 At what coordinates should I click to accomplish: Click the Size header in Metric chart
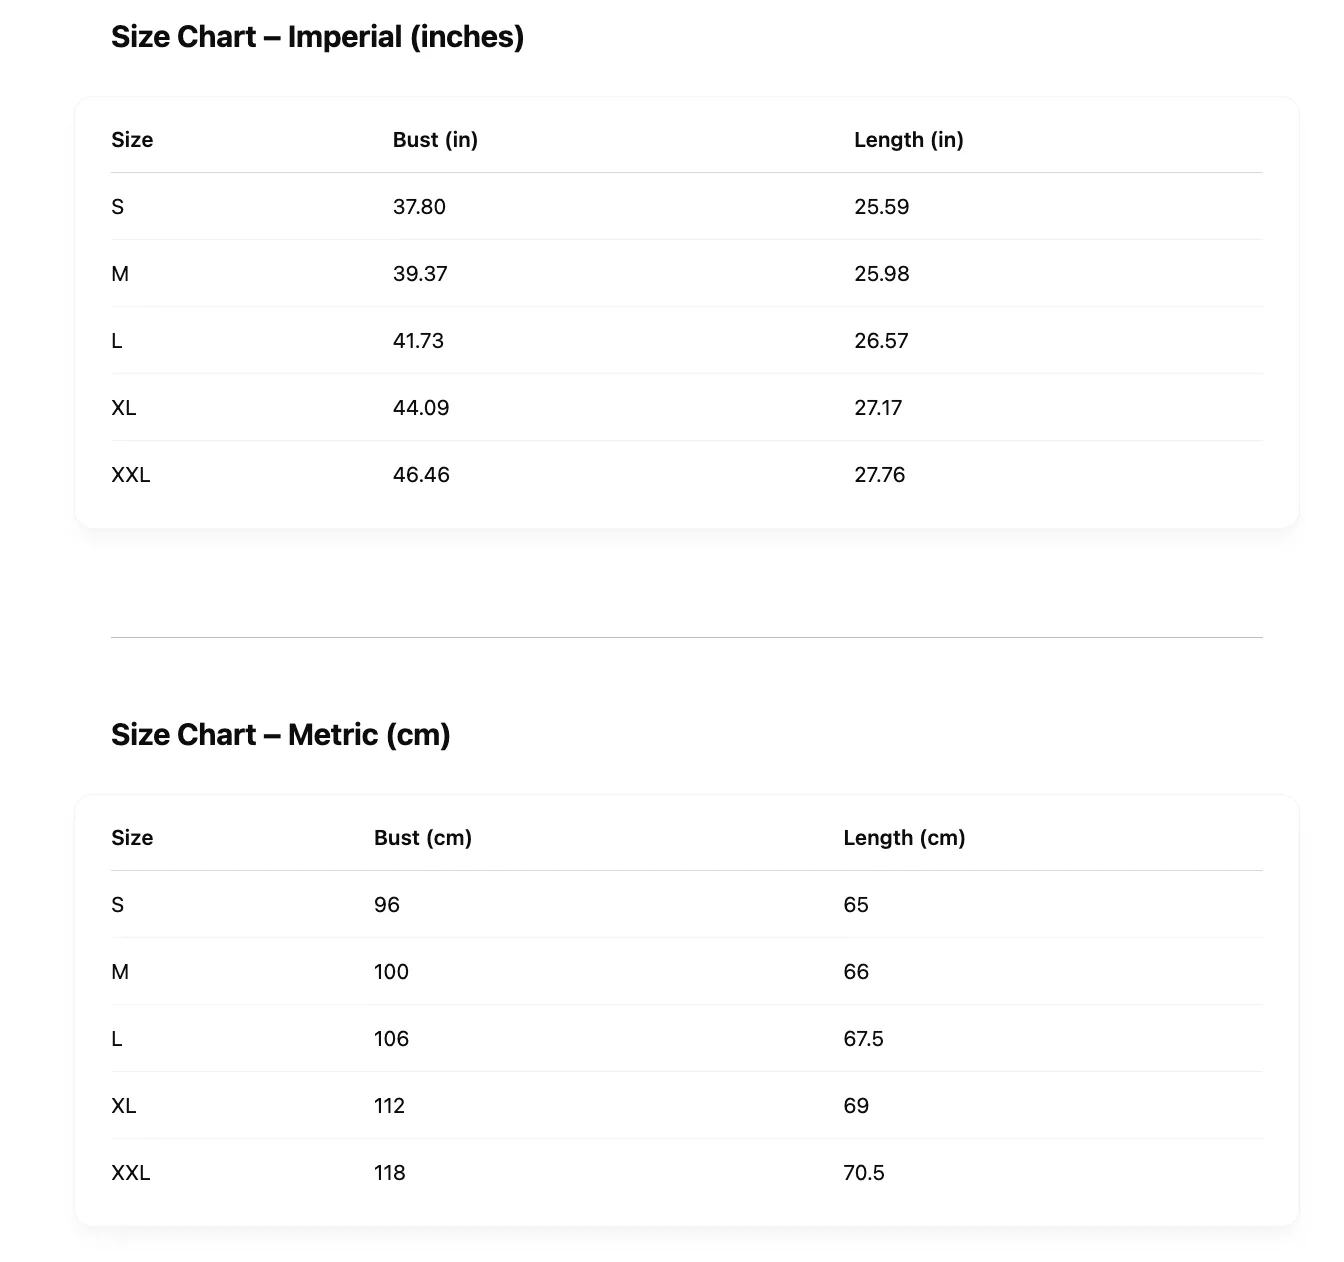132,838
